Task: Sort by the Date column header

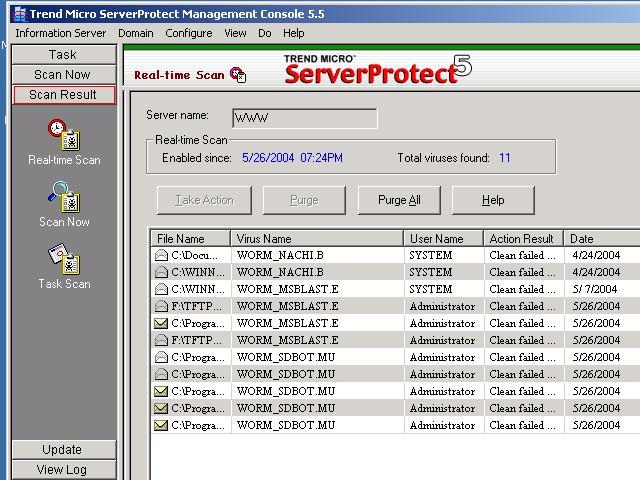Action: pyautogui.click(x=602, y=239)
